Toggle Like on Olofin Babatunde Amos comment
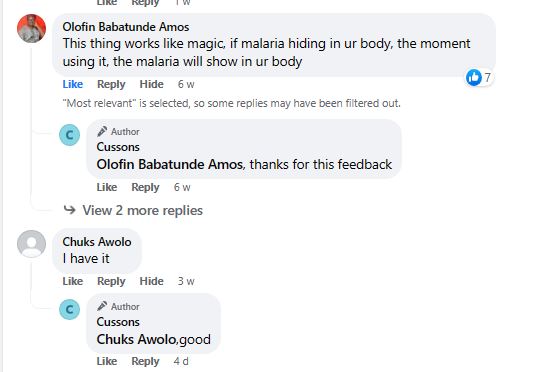 point(73,84)
